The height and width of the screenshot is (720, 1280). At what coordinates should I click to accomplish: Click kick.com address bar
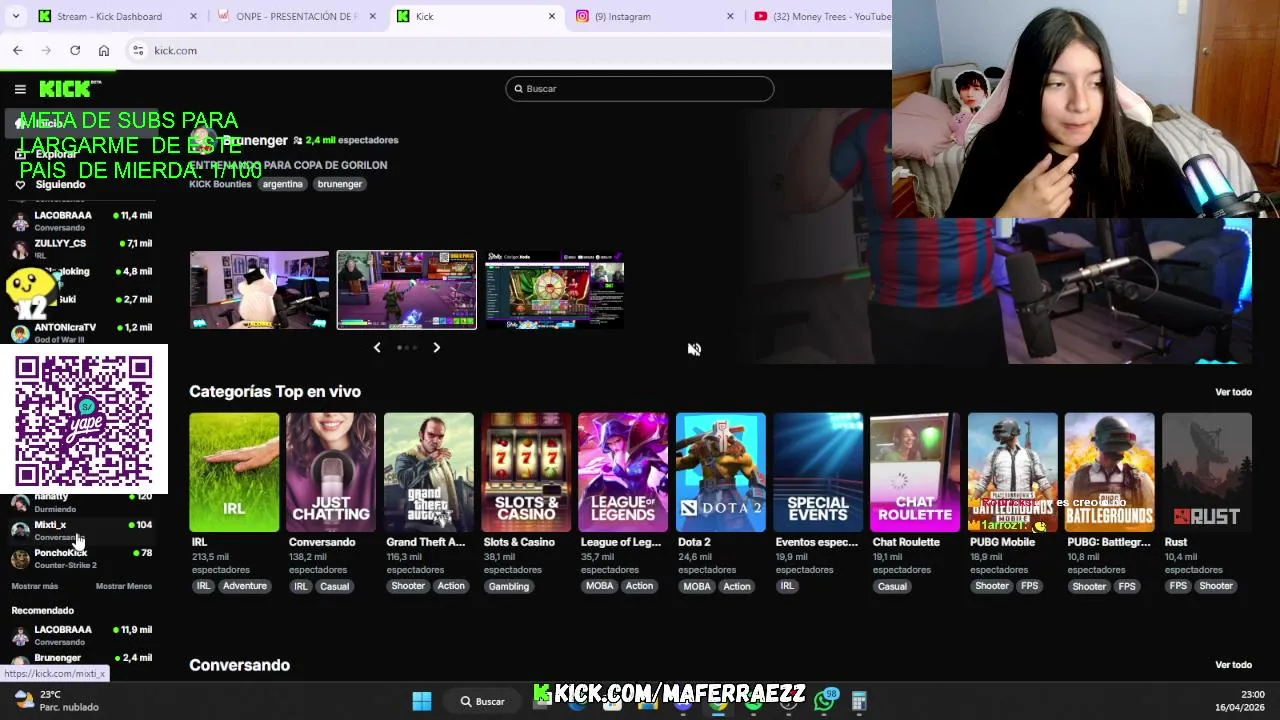coord(510,50)
